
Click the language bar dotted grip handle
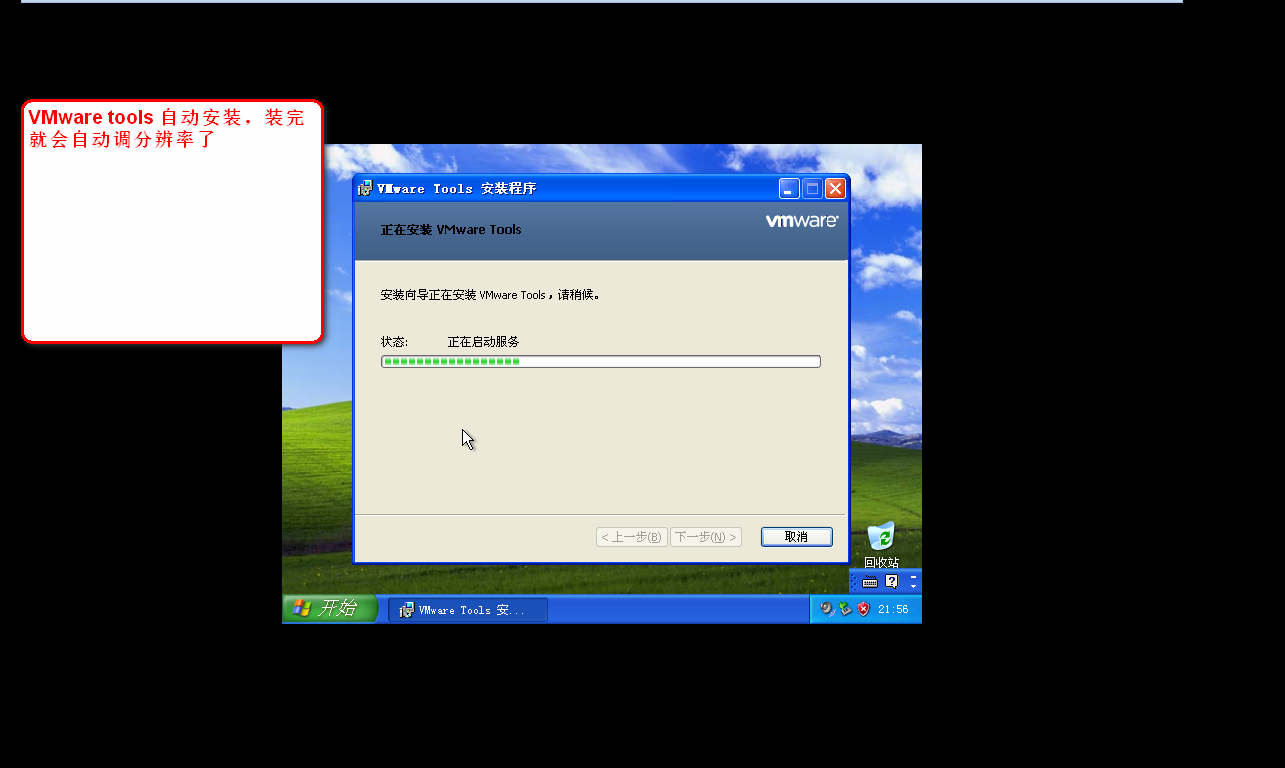click(853, 581)
